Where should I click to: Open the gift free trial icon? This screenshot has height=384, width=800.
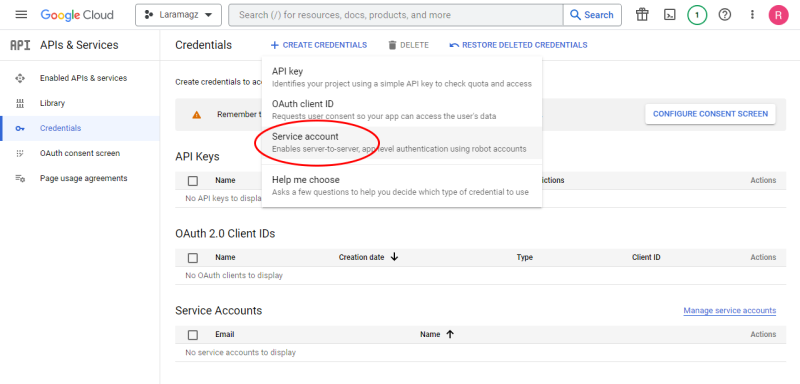642,15
